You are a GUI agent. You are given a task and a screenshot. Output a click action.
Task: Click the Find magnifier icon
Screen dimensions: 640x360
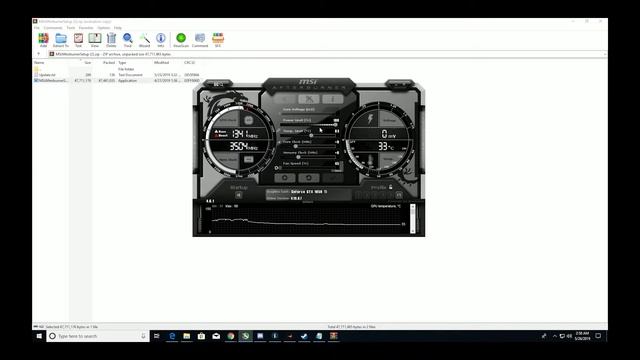pyautogui.click(x=128, y=40)
